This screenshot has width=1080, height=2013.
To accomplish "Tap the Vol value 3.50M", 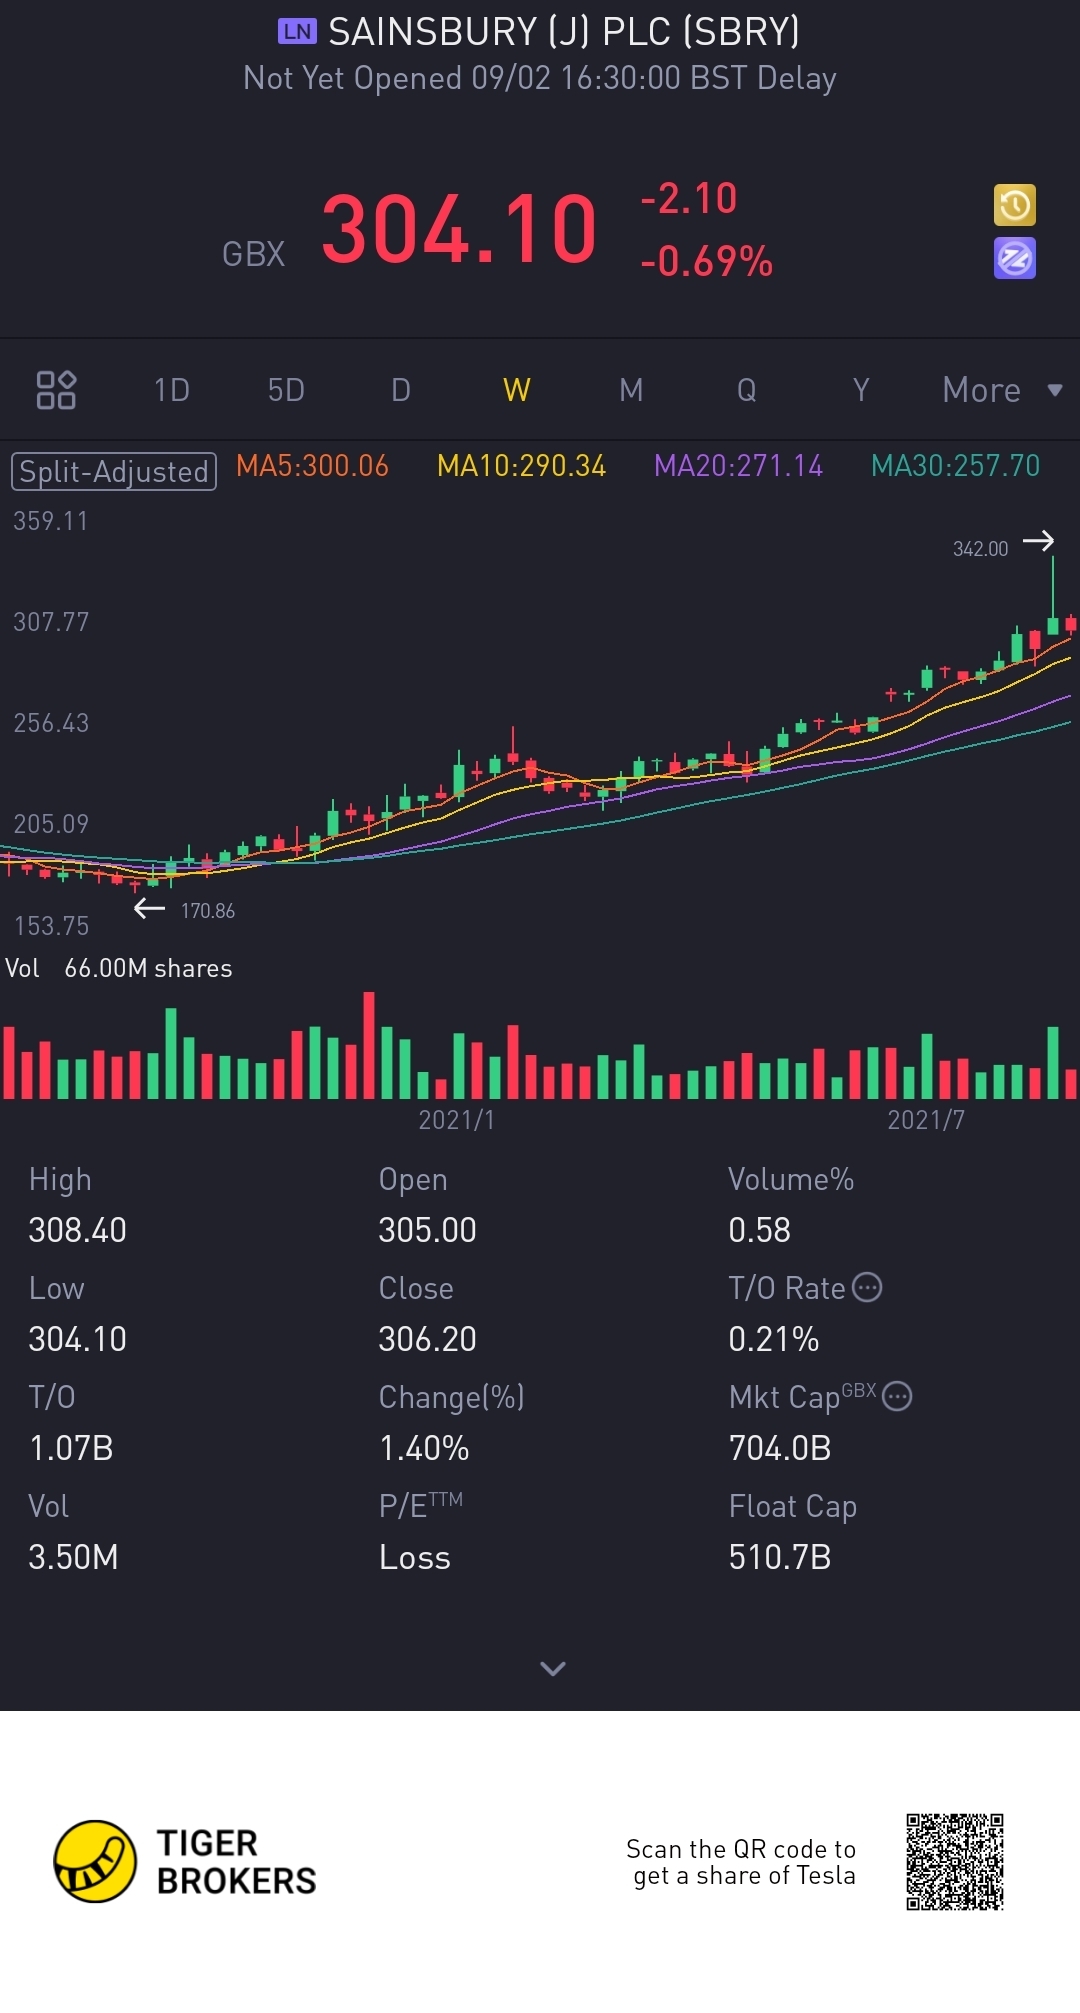I will click(73, 1557).
